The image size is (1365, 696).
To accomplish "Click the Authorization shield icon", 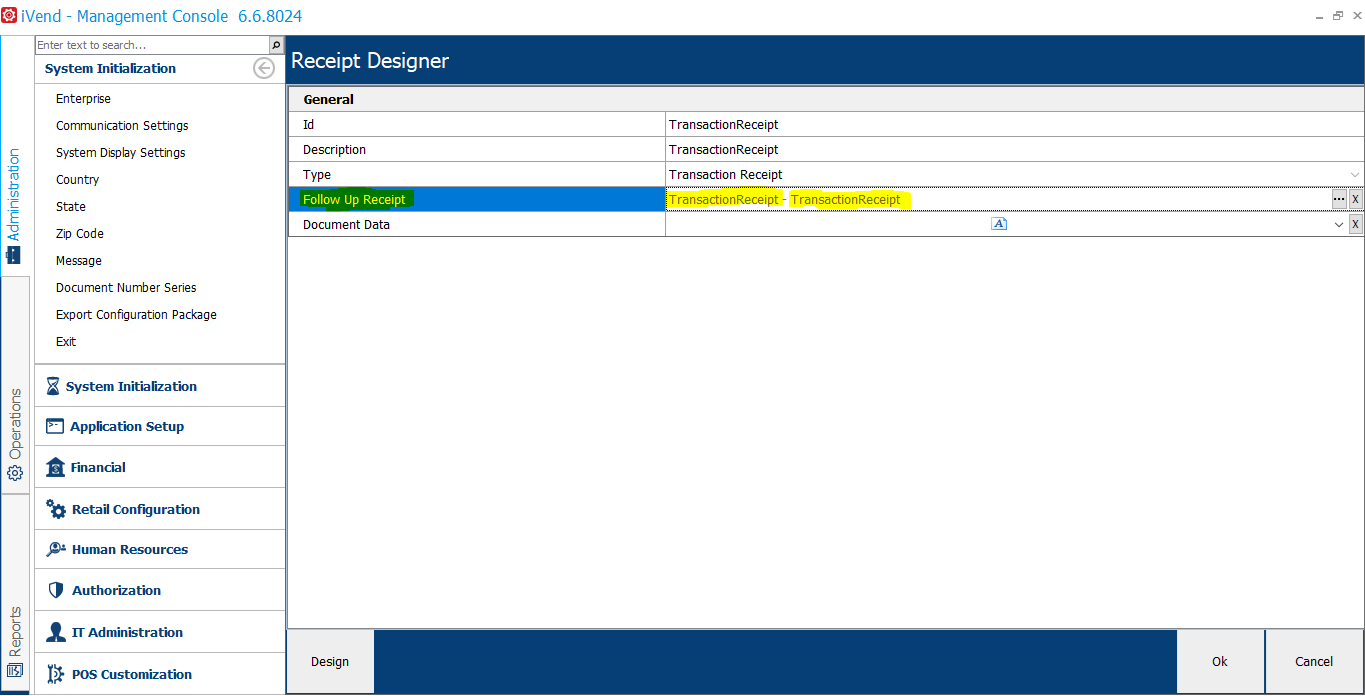I will point(56,590).
